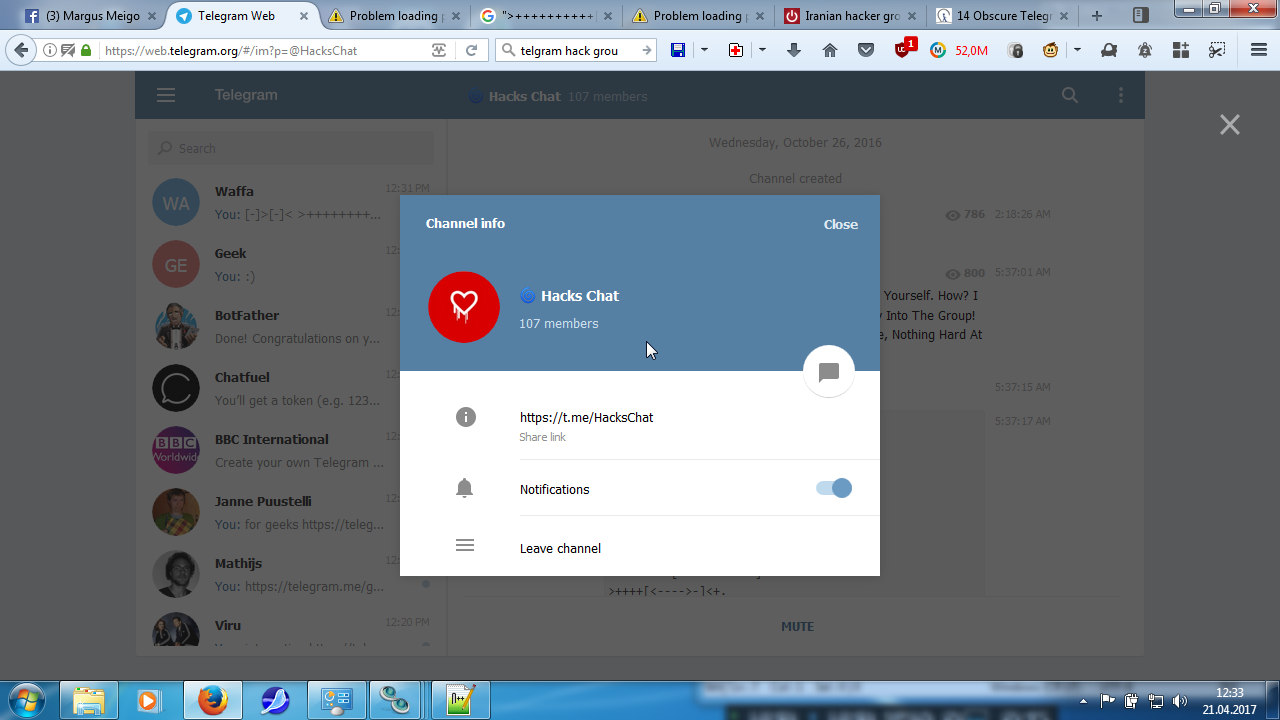Open the BotFather conversation
Screen dimensions: 1280x720
[x=291, y=327]
